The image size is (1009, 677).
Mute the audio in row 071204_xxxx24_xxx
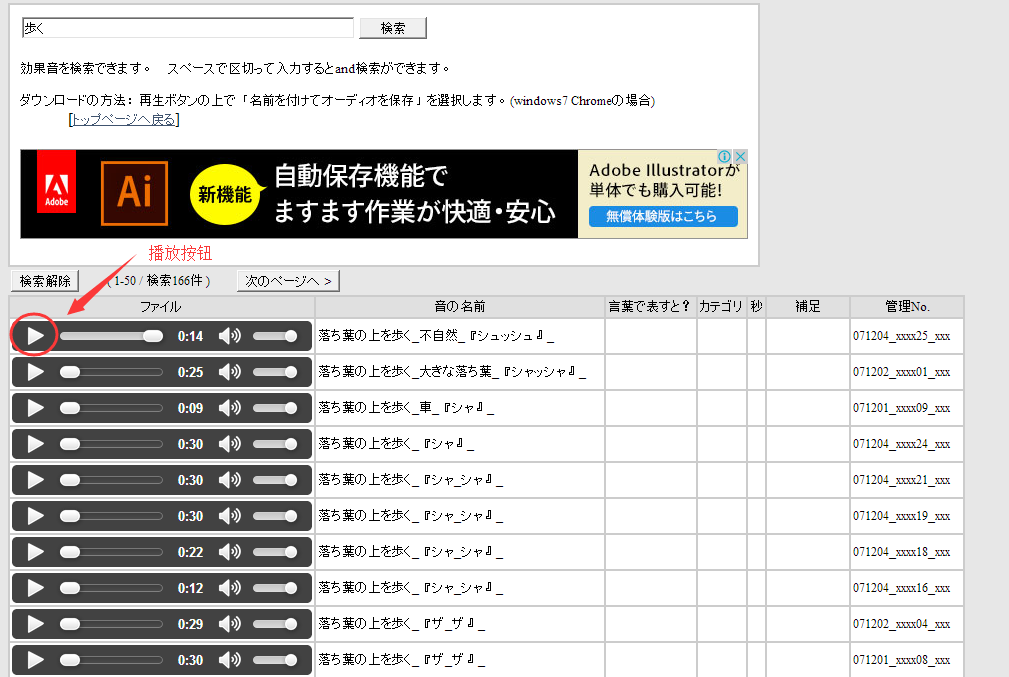[230, 444]
